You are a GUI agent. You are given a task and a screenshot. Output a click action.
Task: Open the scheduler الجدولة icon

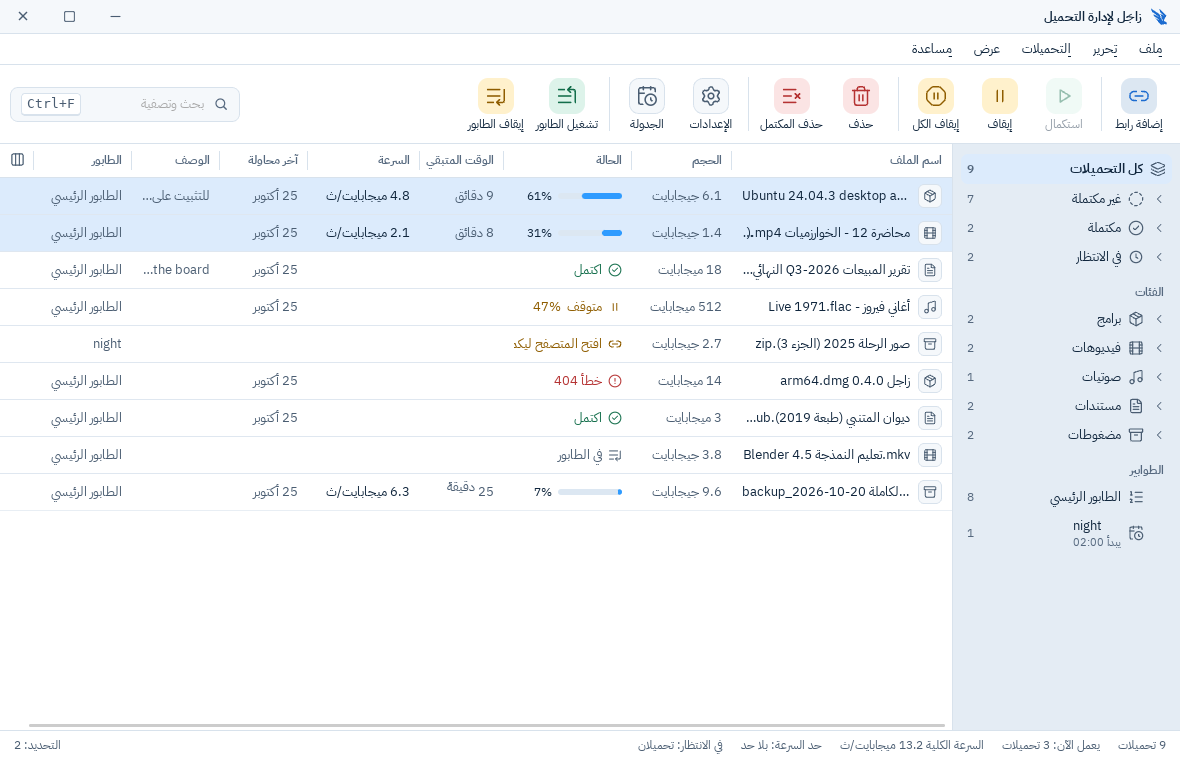click(x=646, y=96)
